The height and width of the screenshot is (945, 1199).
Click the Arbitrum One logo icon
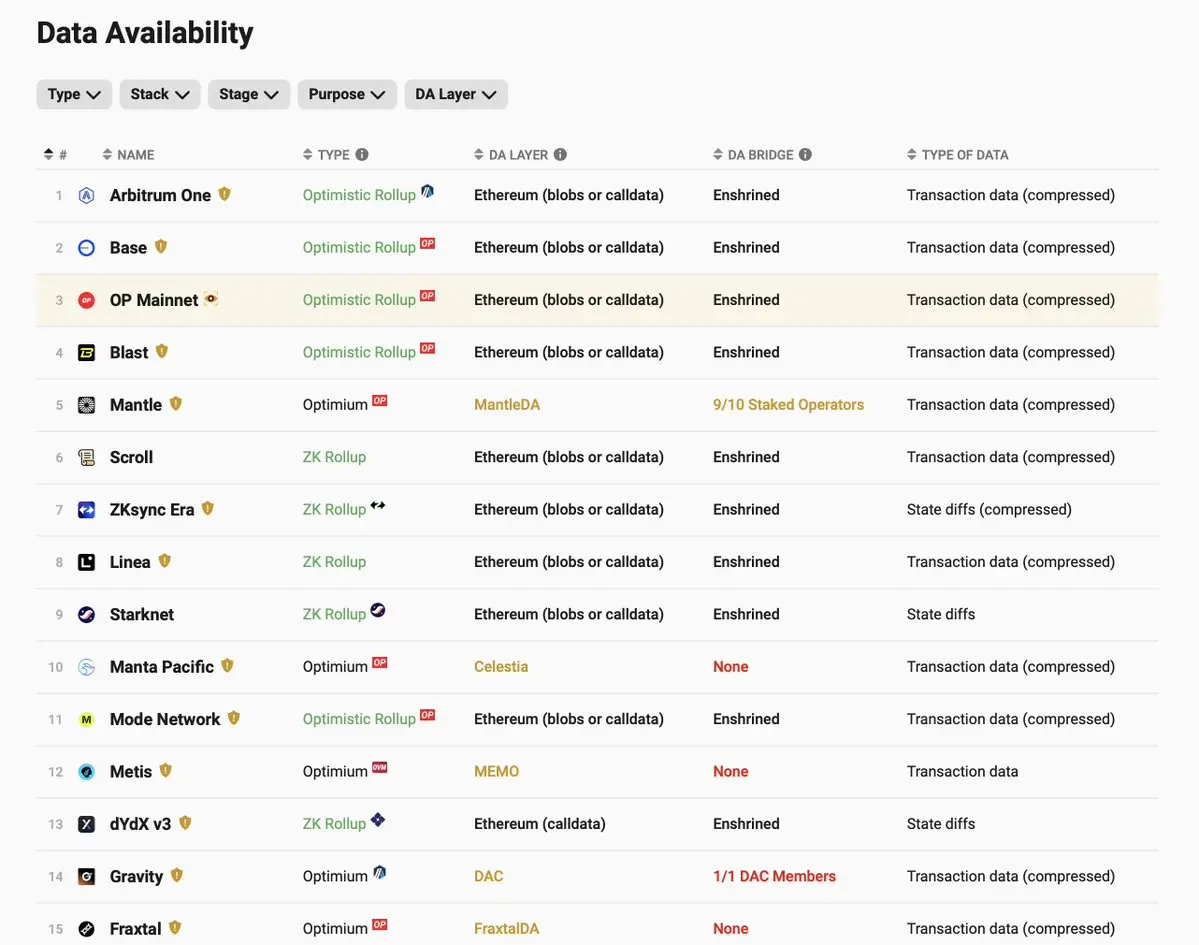(x=86, y=195)
